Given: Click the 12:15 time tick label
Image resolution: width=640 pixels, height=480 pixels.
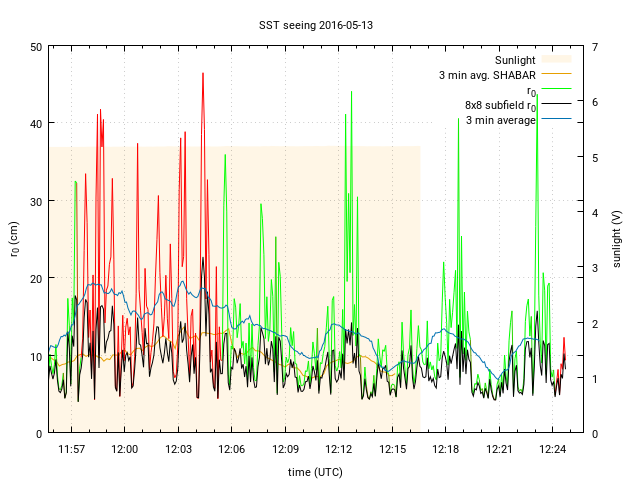Looking at the screenshot, I should pyautogui.click(x=392, y=449).
